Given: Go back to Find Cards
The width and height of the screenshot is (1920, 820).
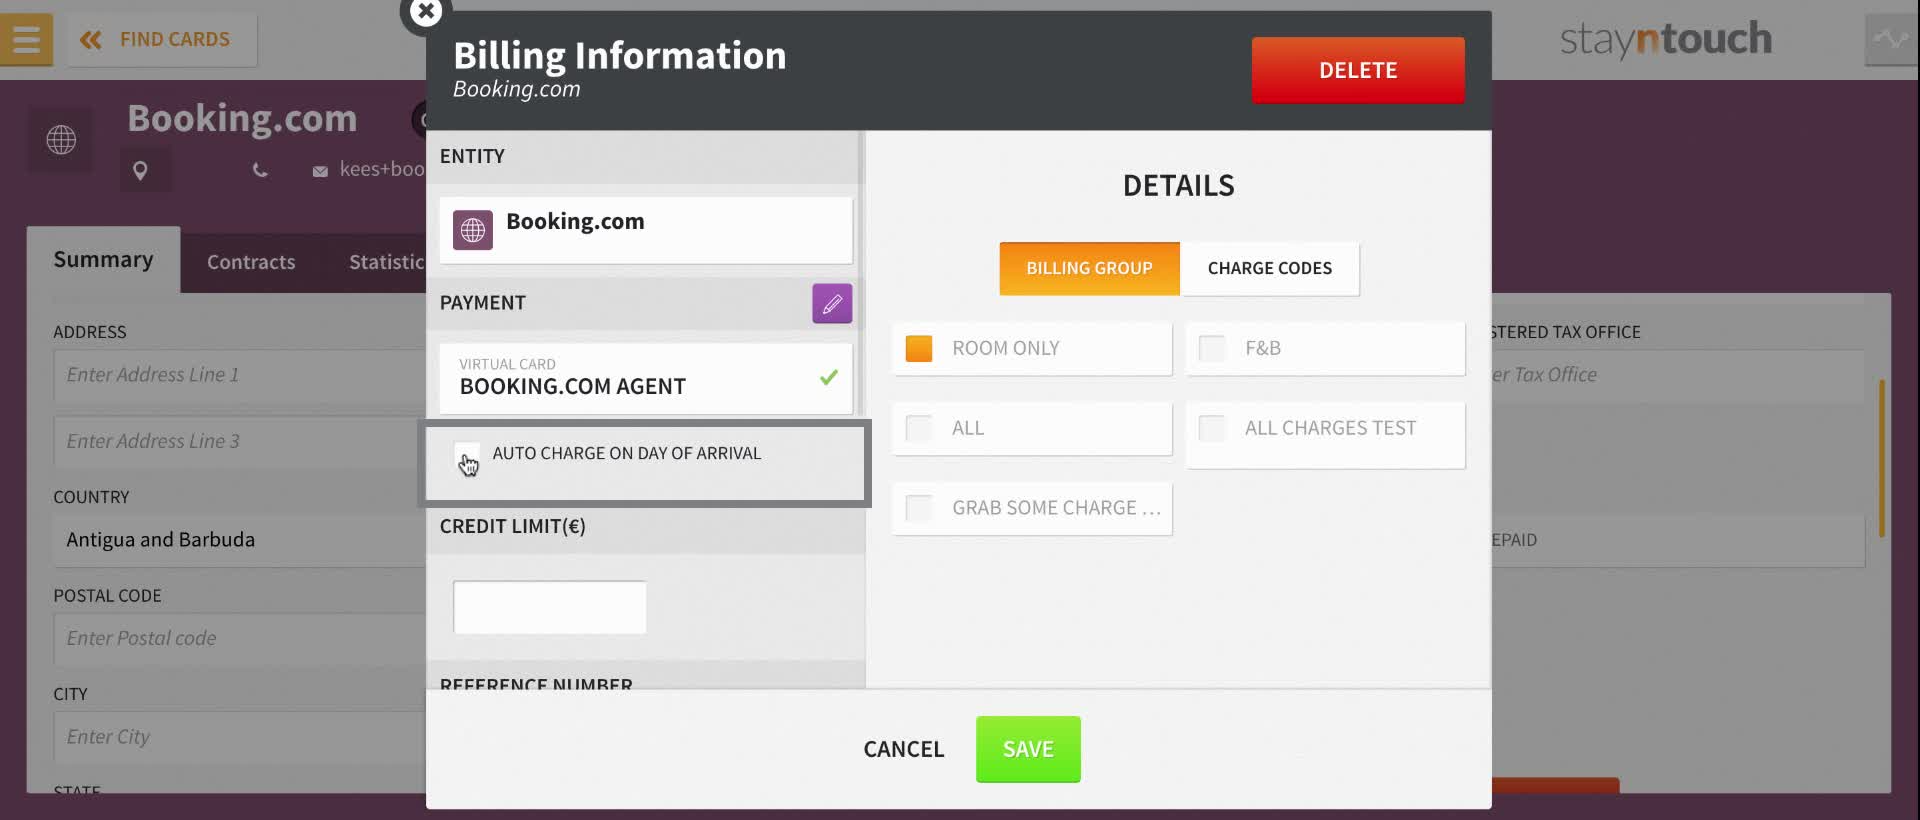Looking at the screenshot, I should click(162, 40).
